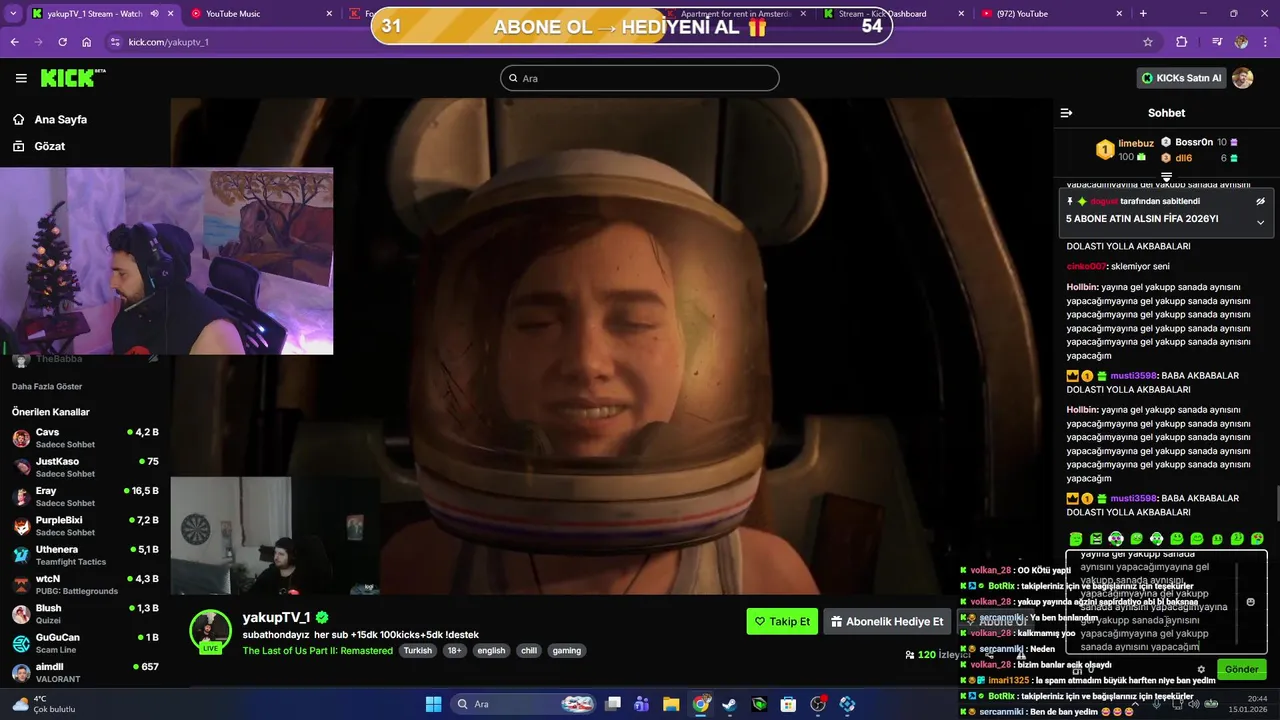
Task: Switch to Stream - Kick Dashboard tab
Action: (x=893, y=14)
